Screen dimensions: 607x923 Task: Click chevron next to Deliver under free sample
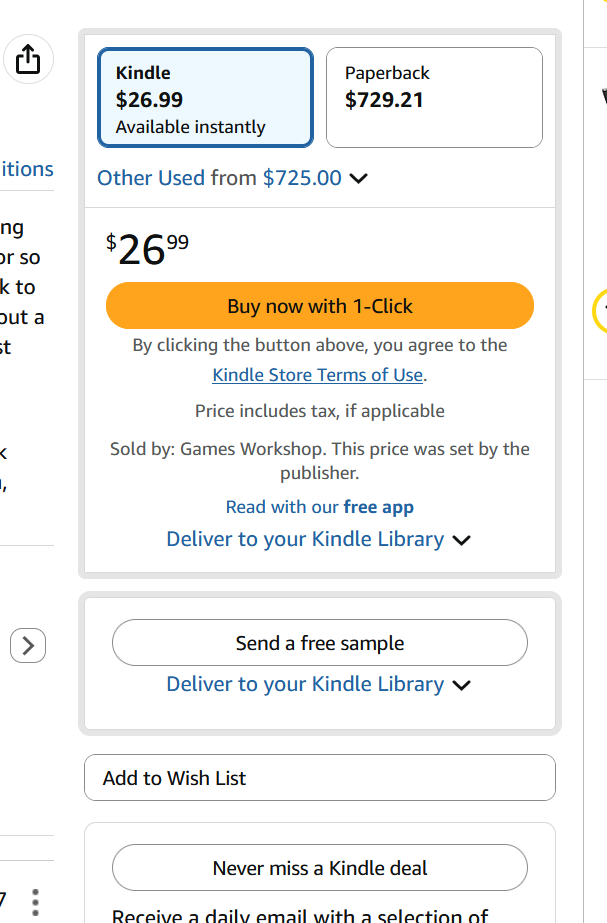click(x=462, y=685)
